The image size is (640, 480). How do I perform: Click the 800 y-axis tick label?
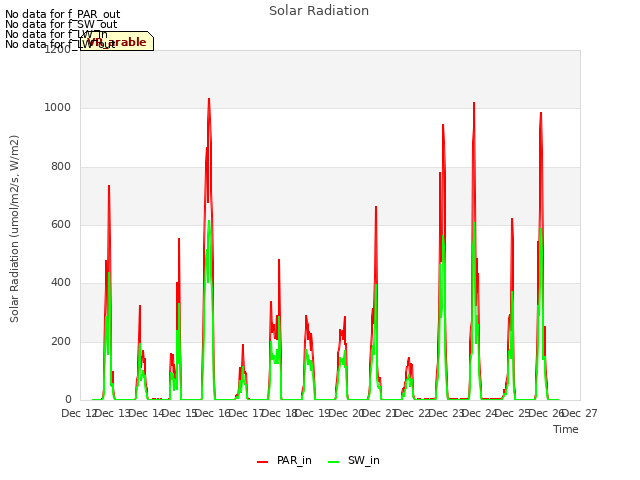pos(61,167)
